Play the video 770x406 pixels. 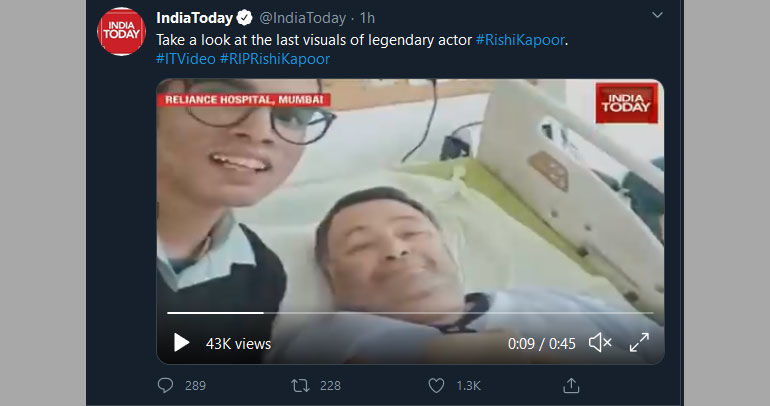tap(181, 343)
